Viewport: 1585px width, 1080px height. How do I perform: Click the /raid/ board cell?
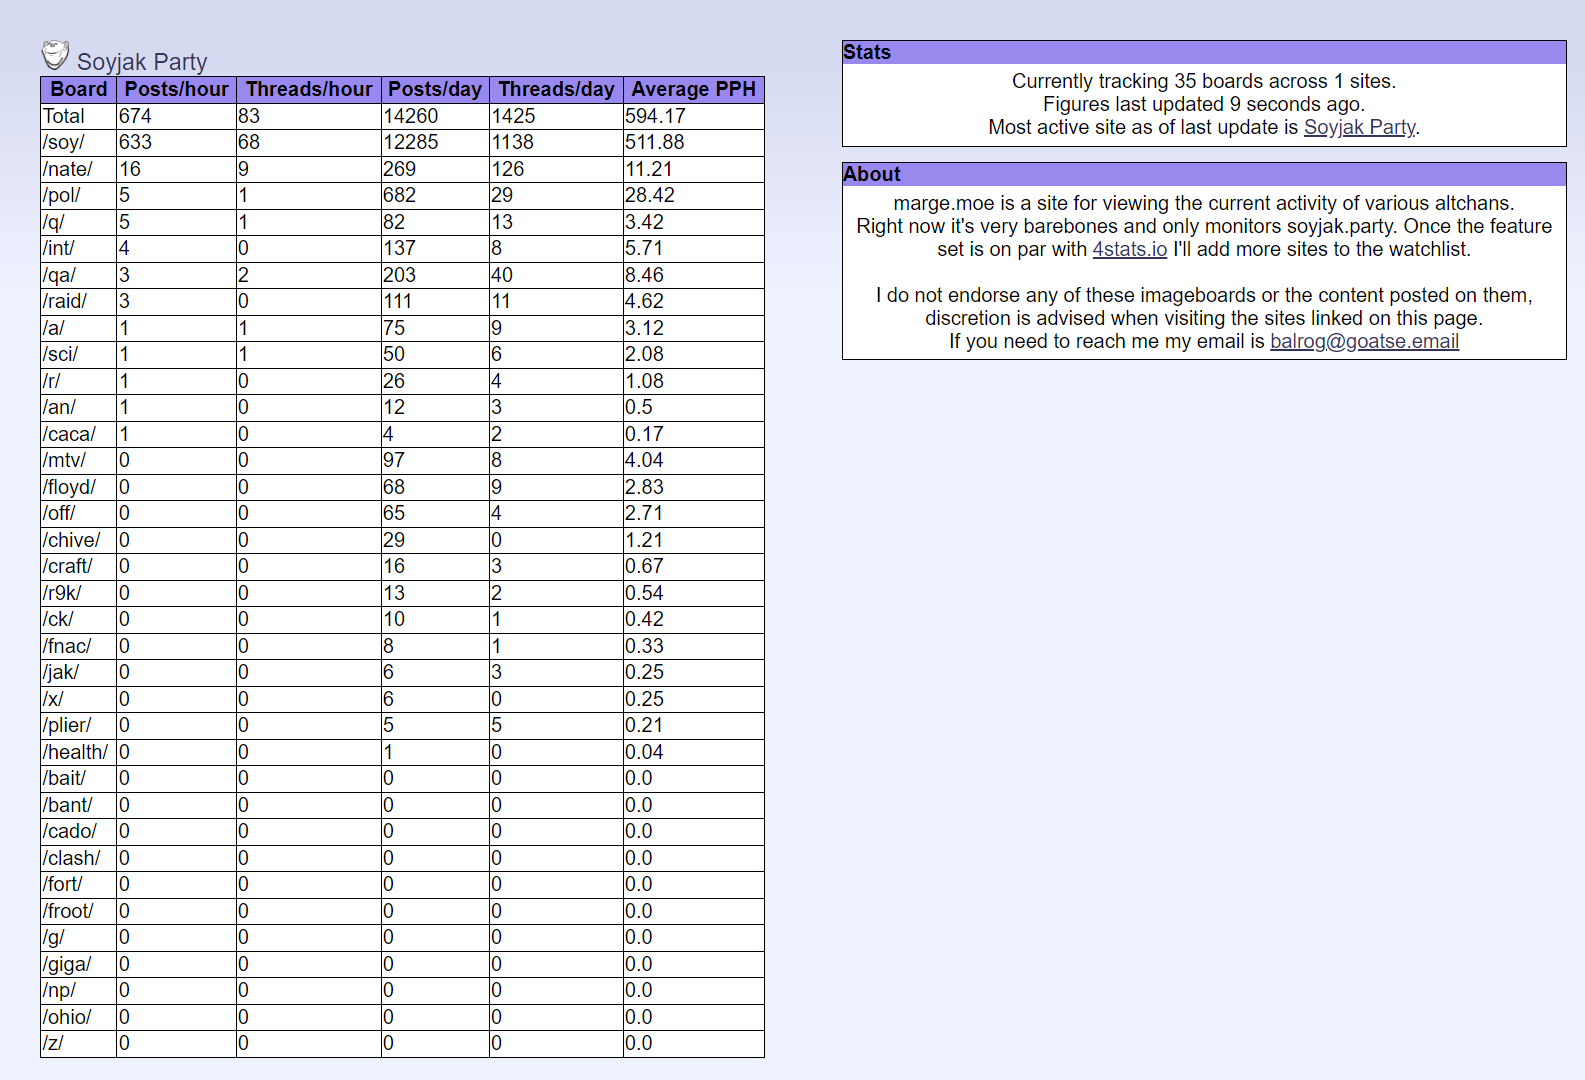(x=65, y=302)
